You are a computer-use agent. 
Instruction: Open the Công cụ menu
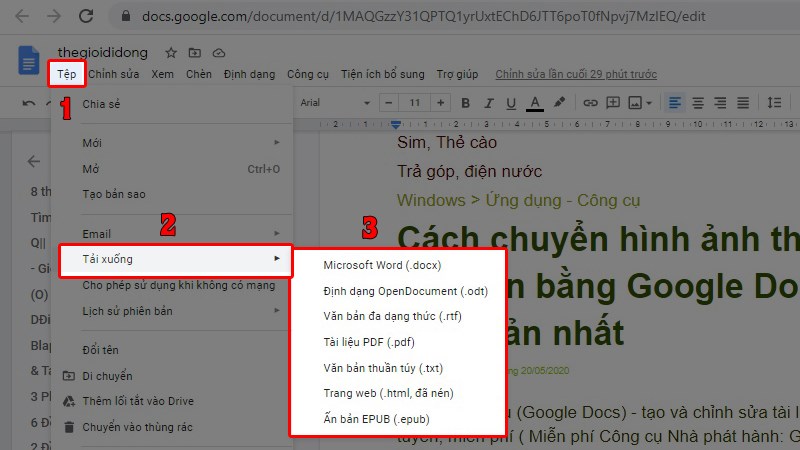click(308, 74)
